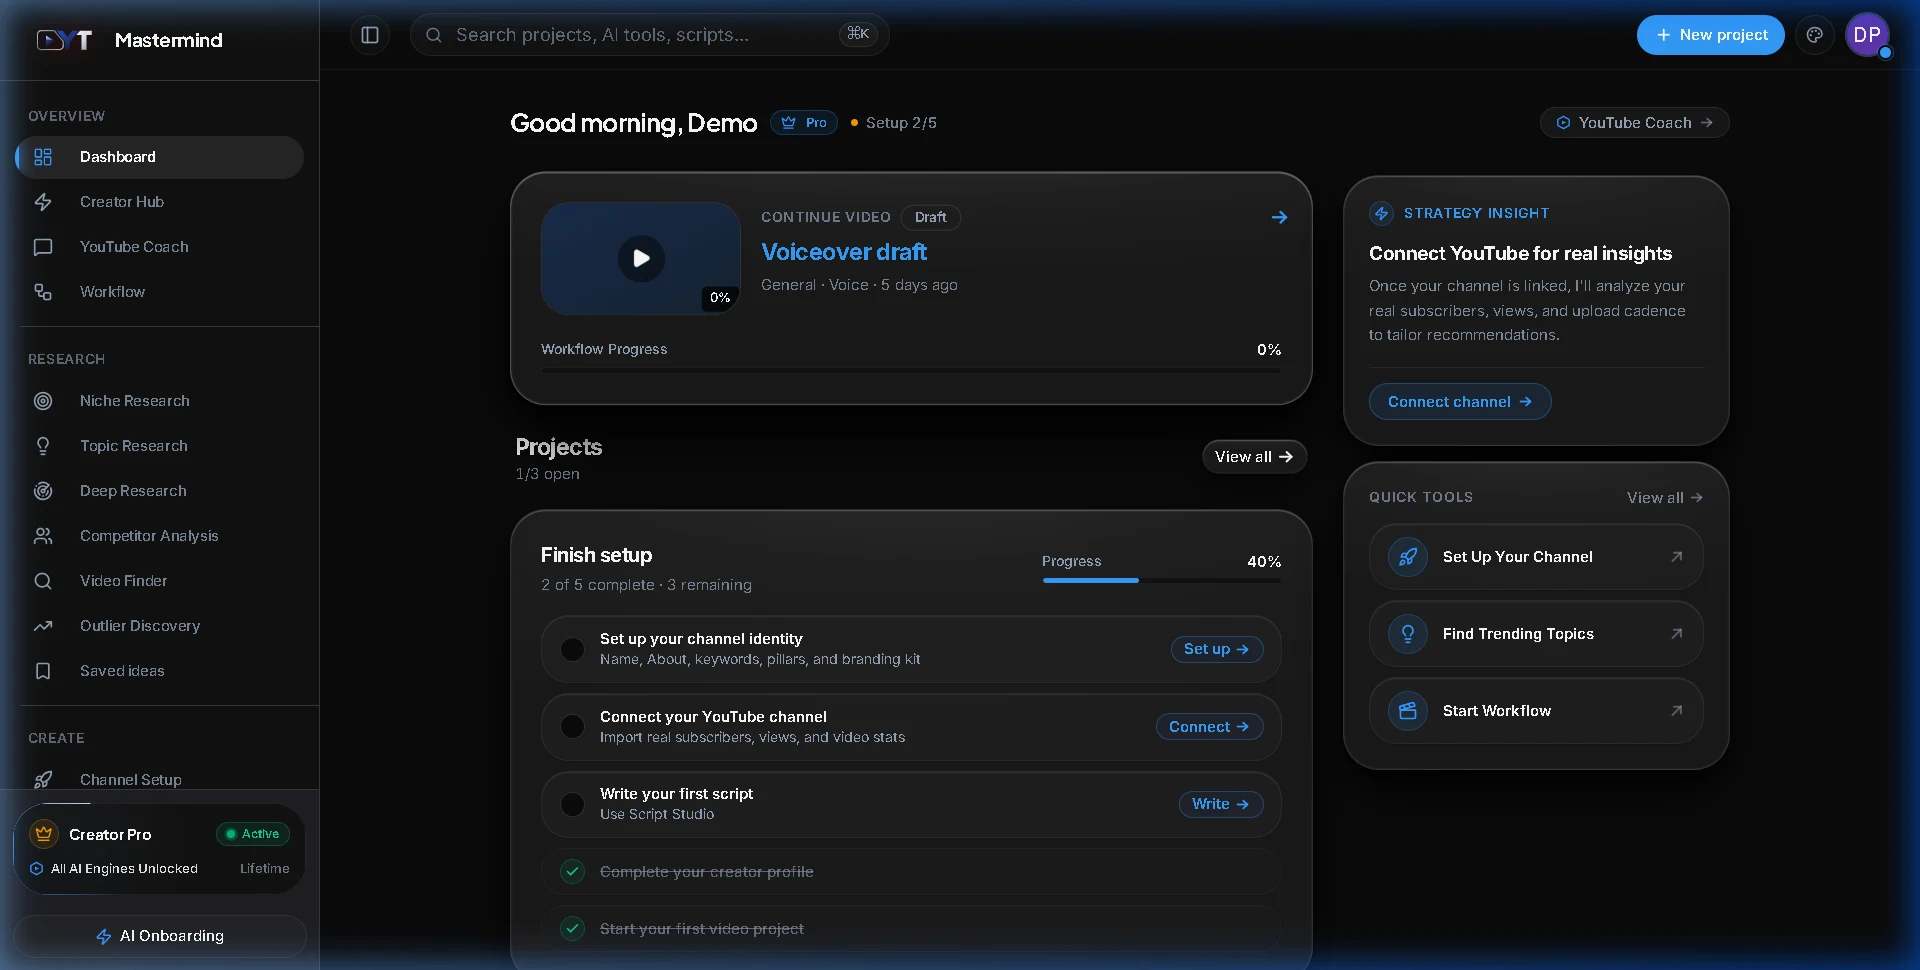Click the Write button for first script

pos(1220,804)
